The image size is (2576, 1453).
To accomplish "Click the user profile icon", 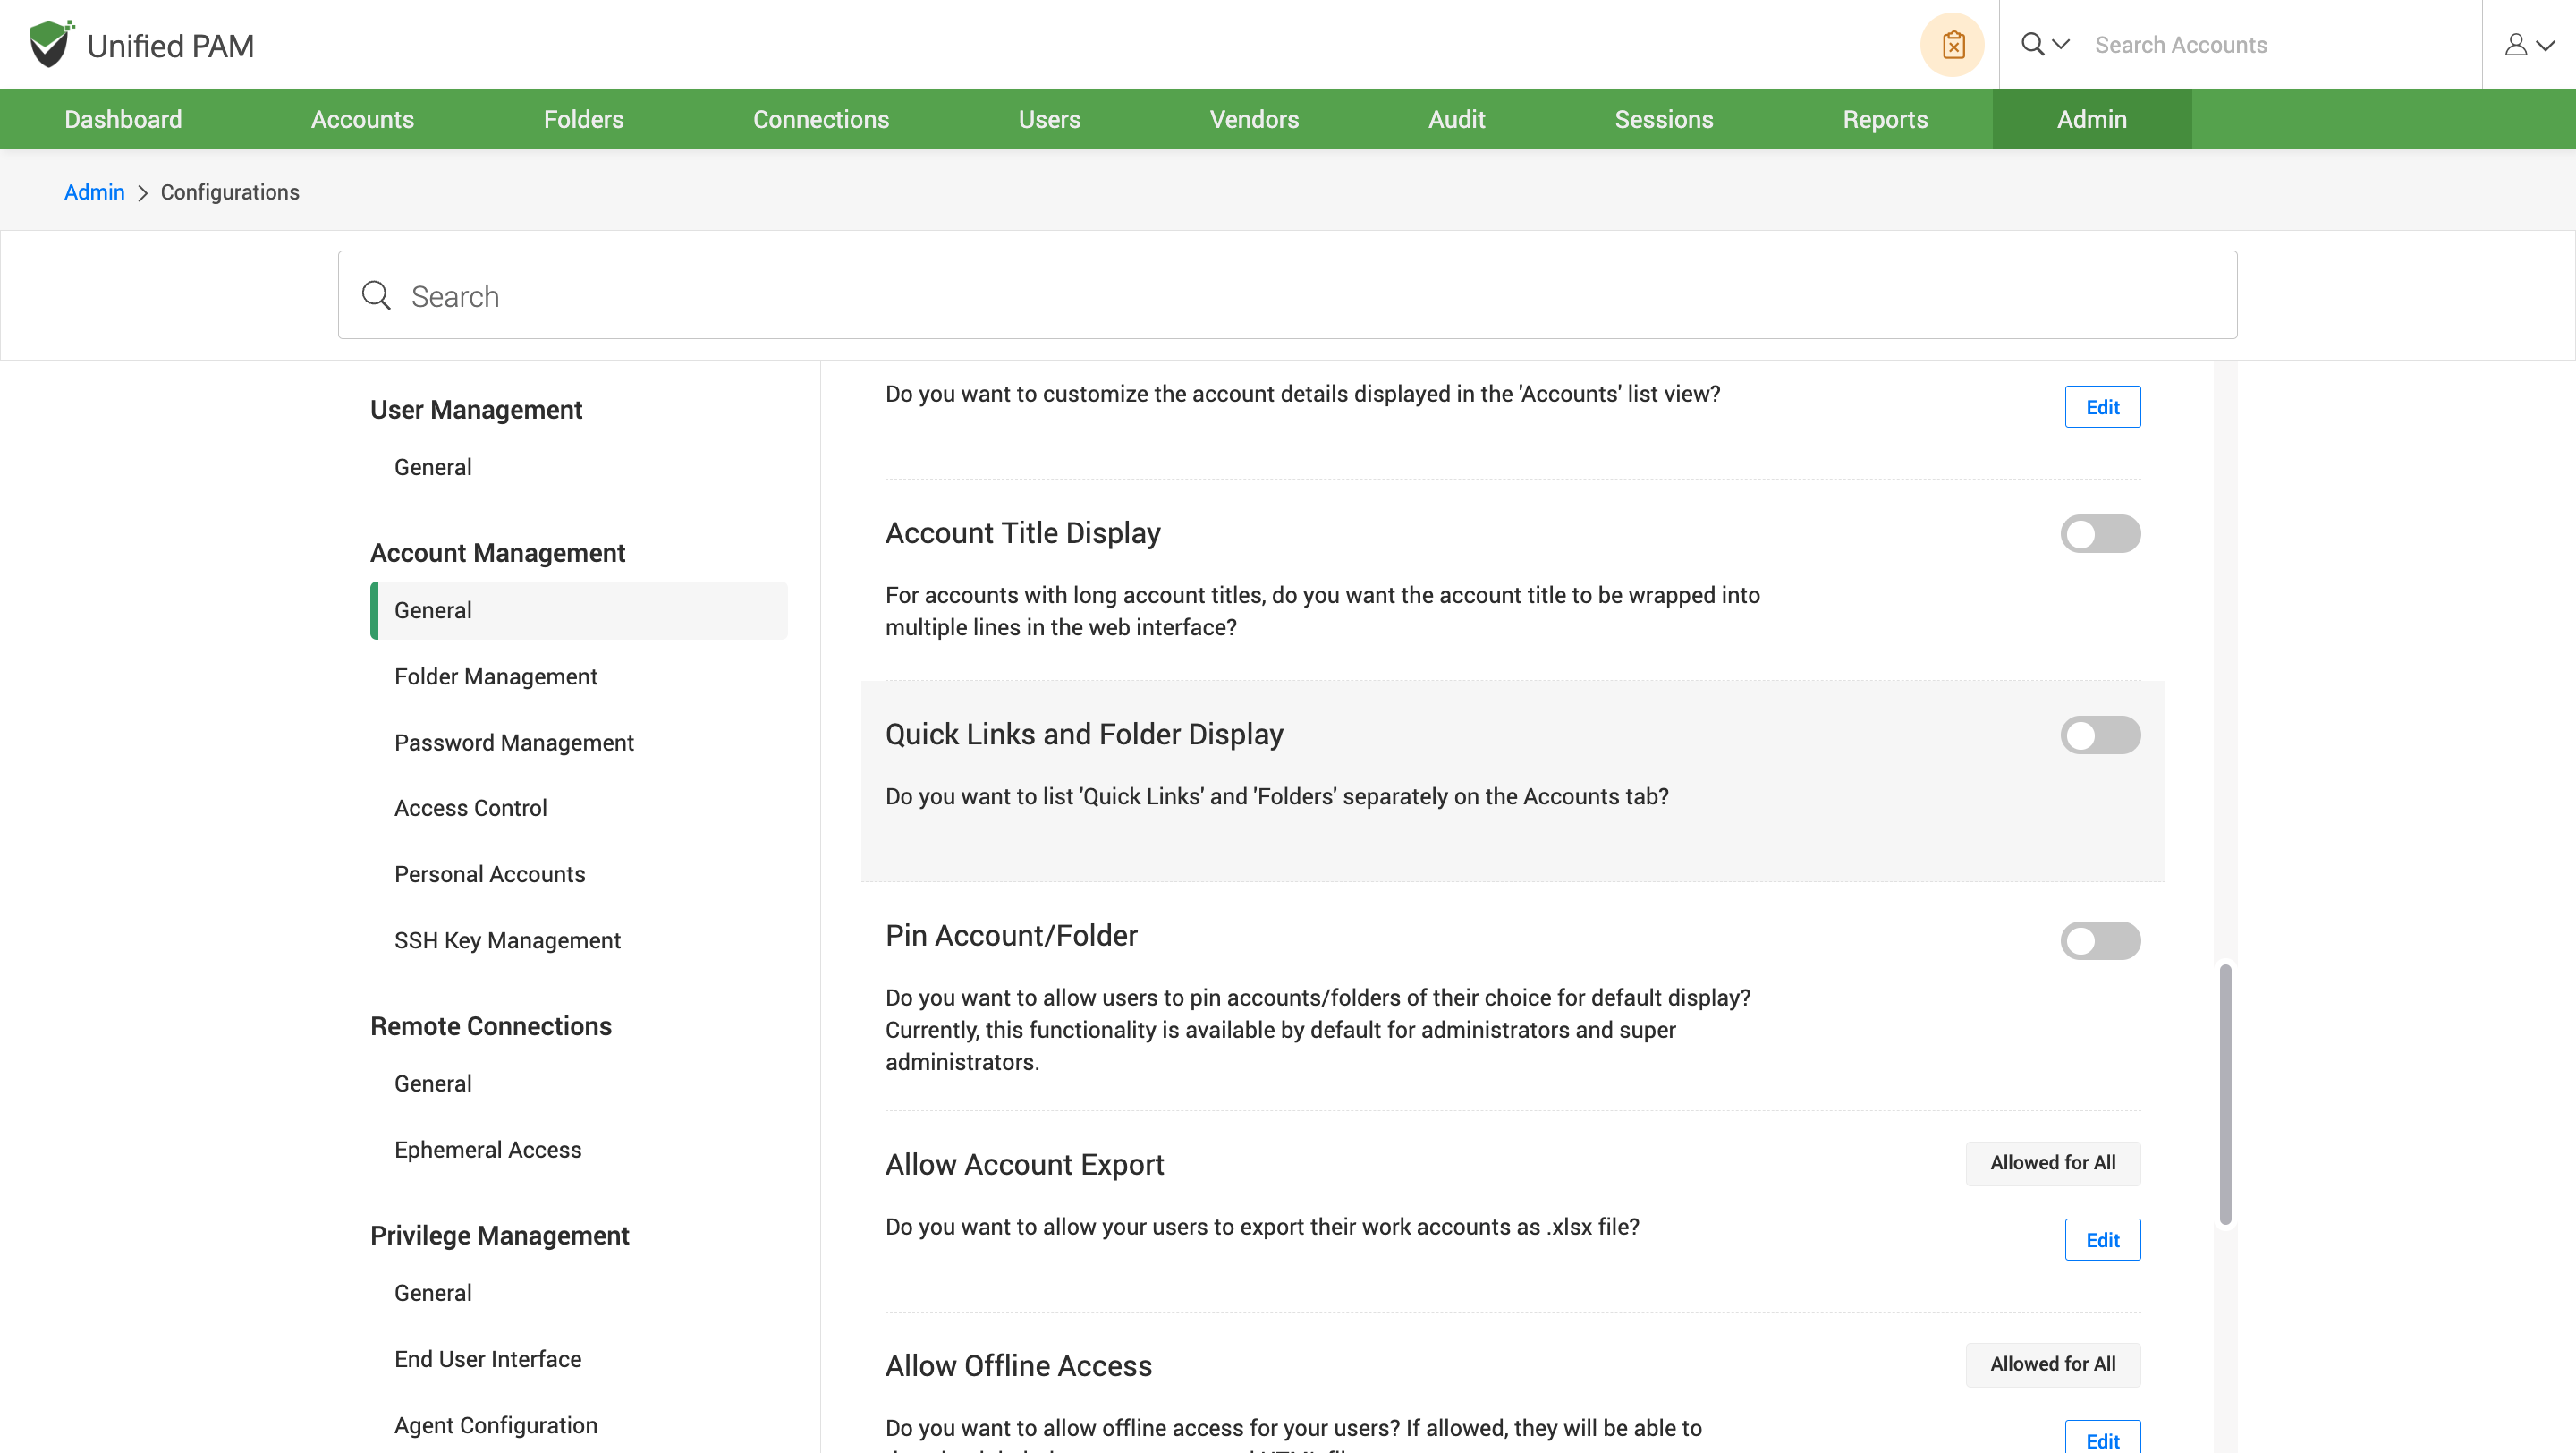I will (x=2516, y=45).
